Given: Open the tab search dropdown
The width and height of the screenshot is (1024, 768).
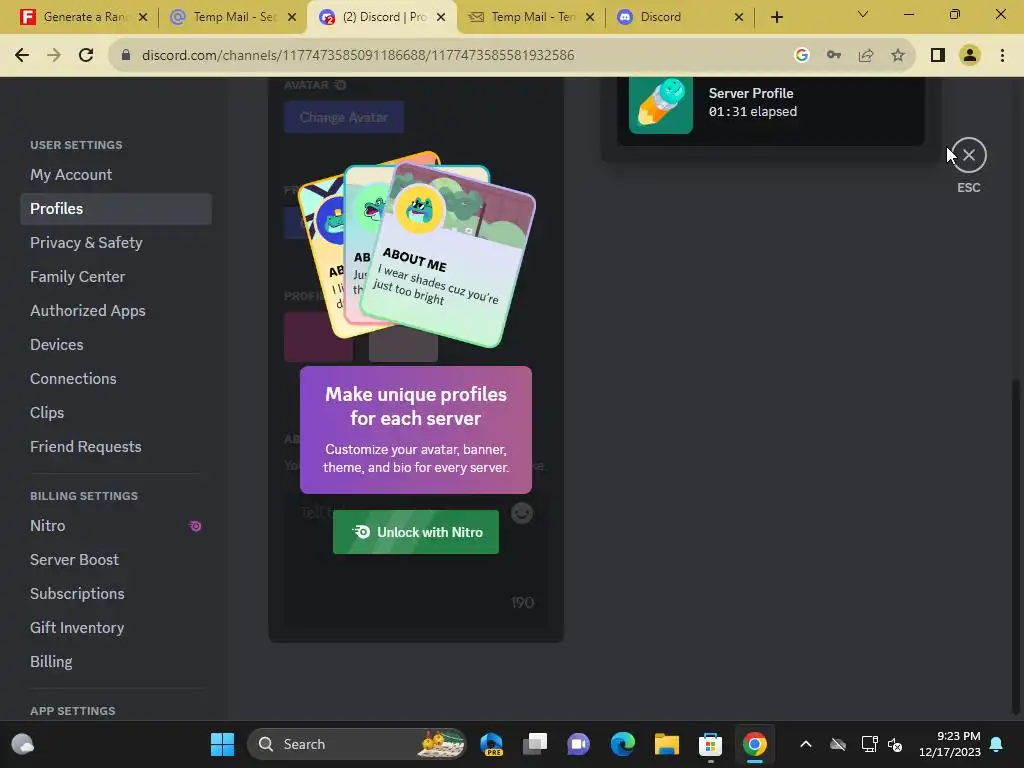Looking at the screenshot, I should point(863,14).
